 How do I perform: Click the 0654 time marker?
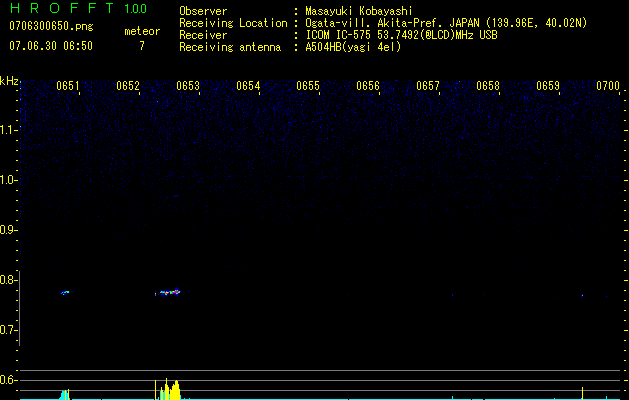pyautogui.click(x=248, y=86)
